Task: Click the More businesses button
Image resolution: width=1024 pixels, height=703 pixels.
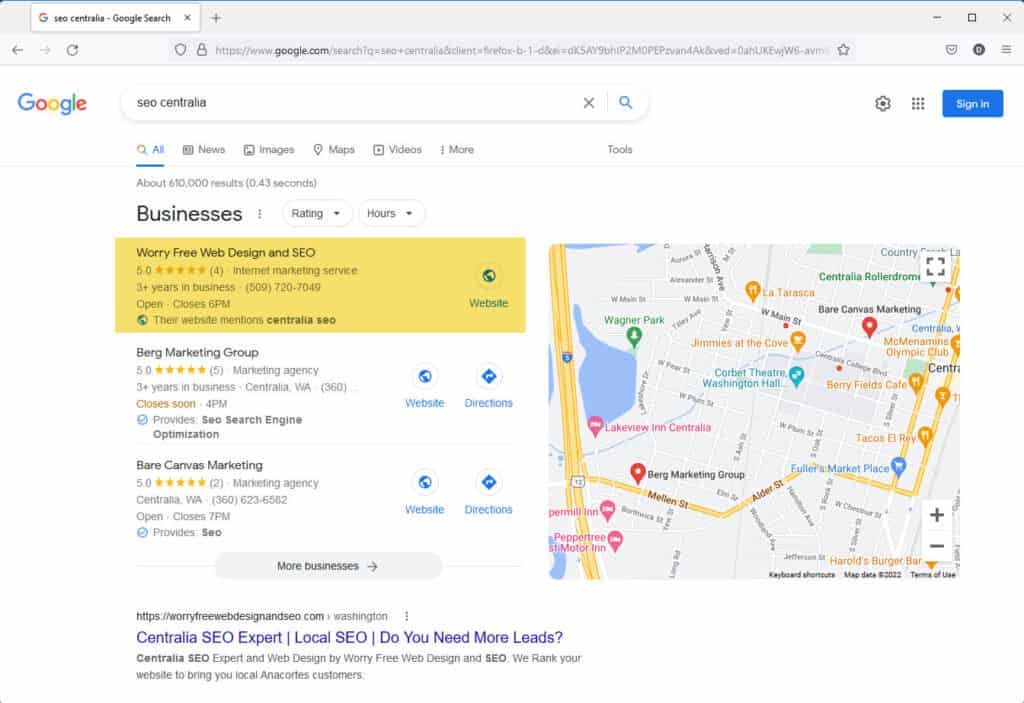Action: pyautogui.click(x=328, y=566)
